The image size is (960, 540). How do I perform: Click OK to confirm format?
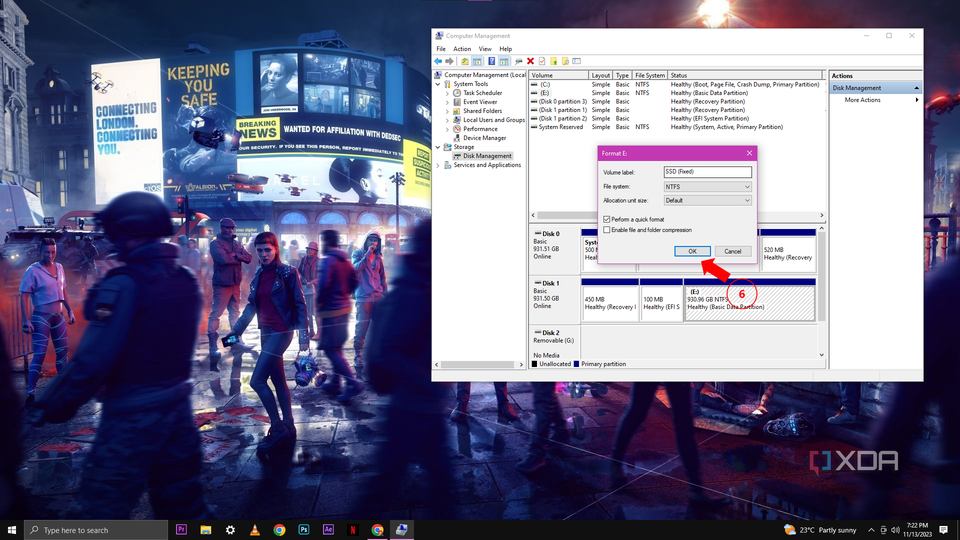[692, 251]
